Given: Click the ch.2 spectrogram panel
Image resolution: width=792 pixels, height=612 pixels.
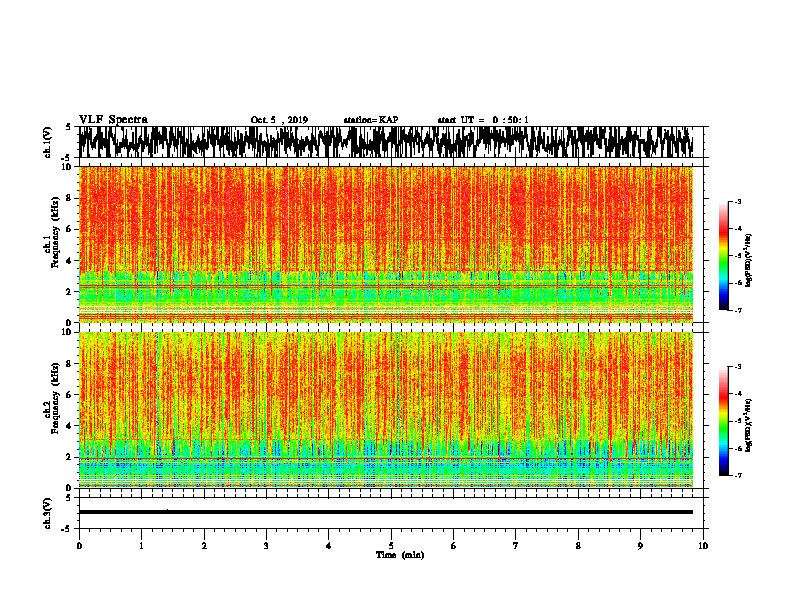Looking at the screenshot, I should pos(386,410).
